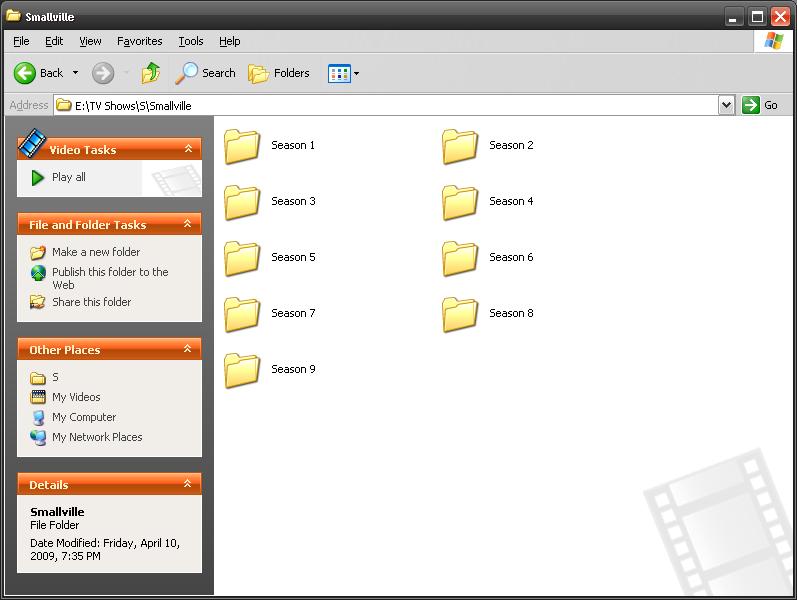Click the Season 1 folder name
The height and width of the screenshot is (600, 797).
tap(293, 145)
